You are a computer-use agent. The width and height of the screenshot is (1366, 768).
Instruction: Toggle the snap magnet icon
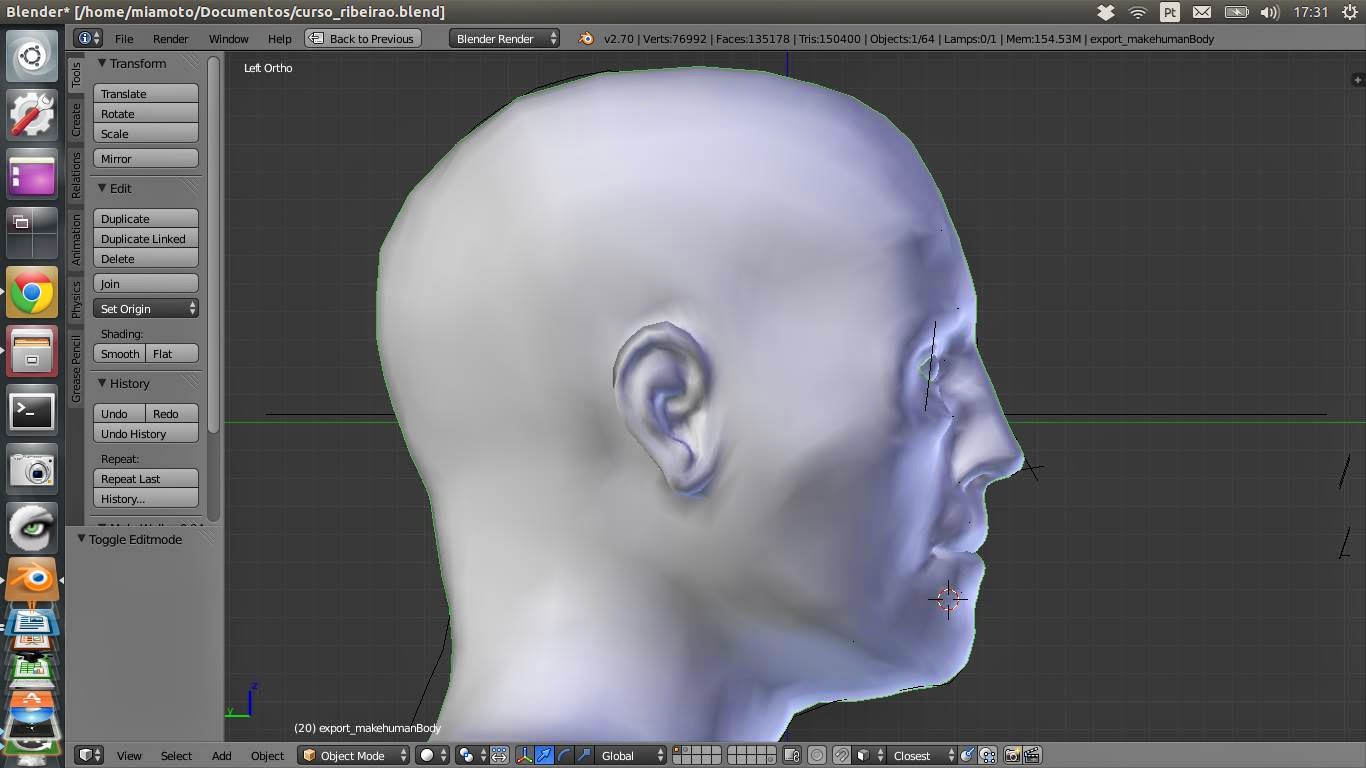(842, 755)
